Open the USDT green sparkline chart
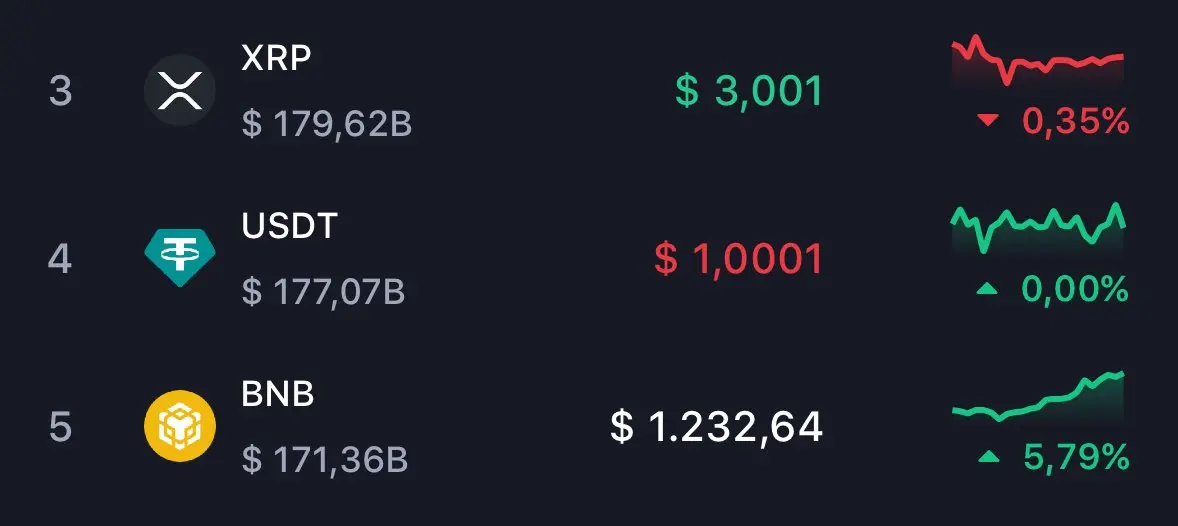The height and width of the screenshot is (526, 1178). (x=1038, y=228)
